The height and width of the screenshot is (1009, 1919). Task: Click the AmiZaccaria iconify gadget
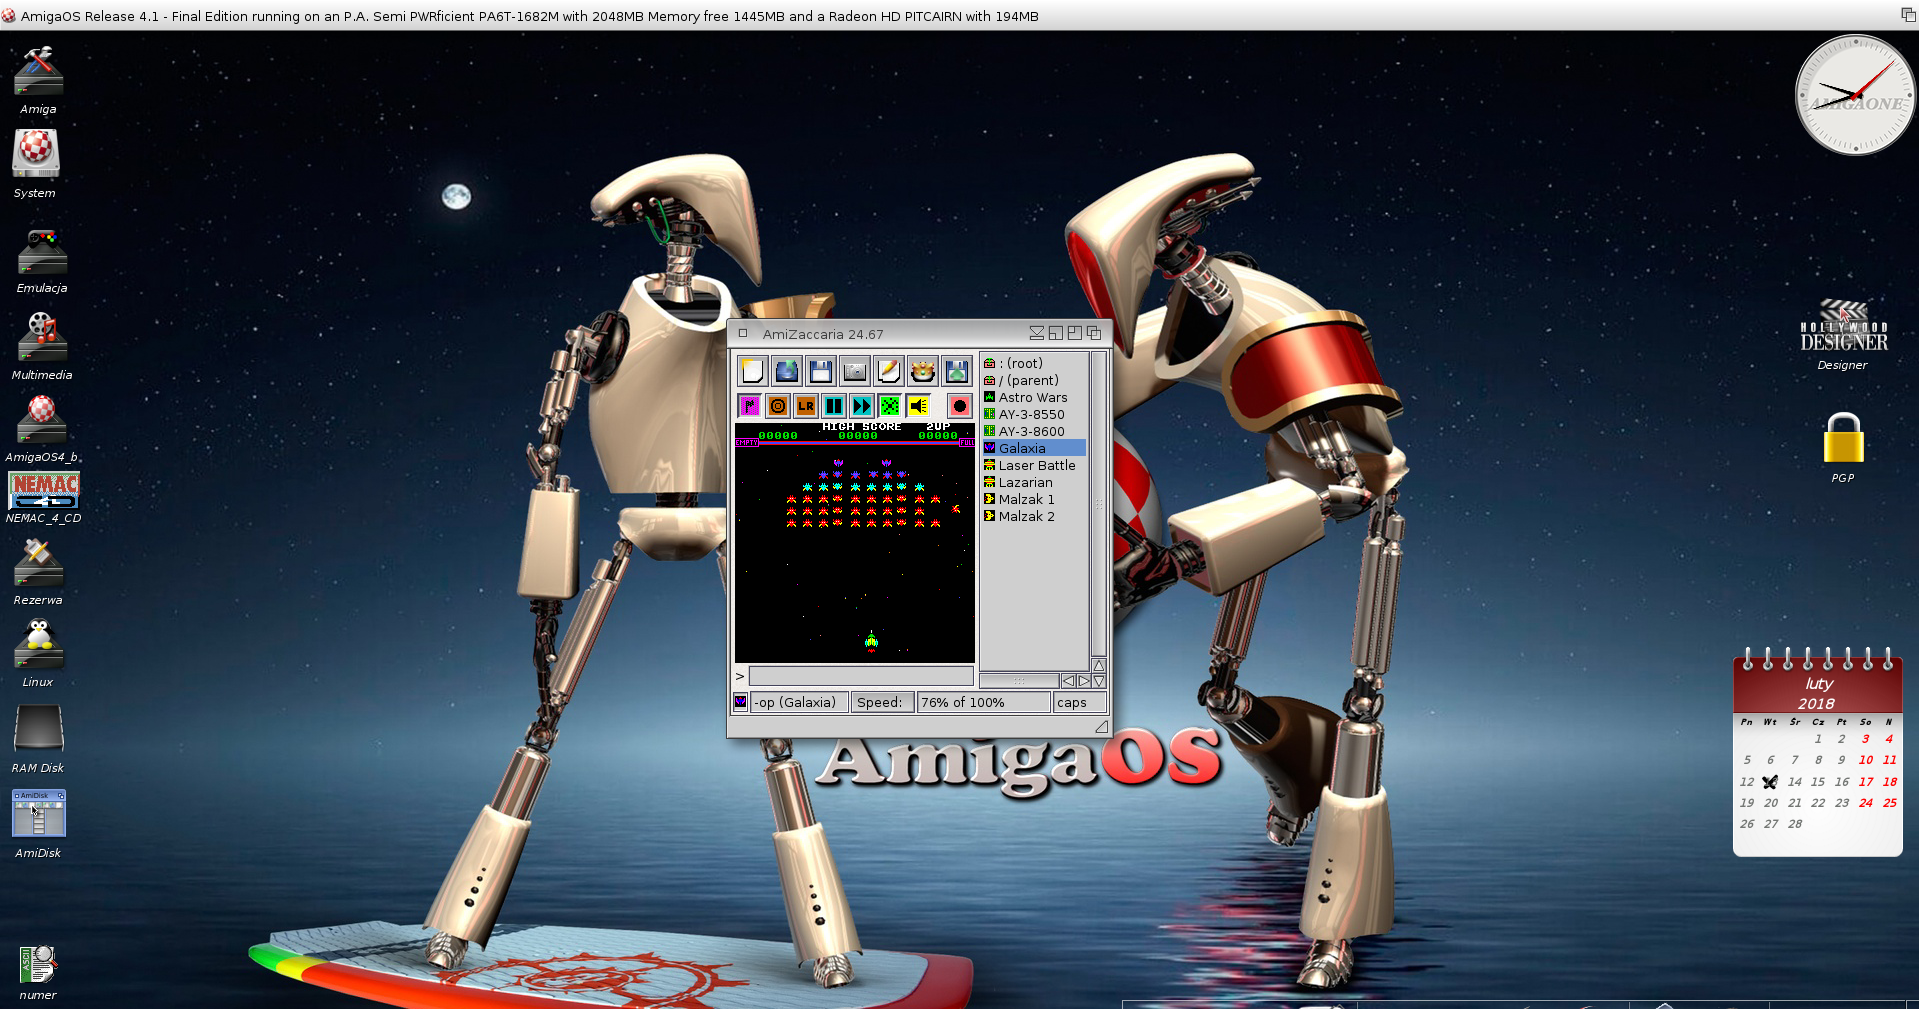click(x=1037, y=333)
